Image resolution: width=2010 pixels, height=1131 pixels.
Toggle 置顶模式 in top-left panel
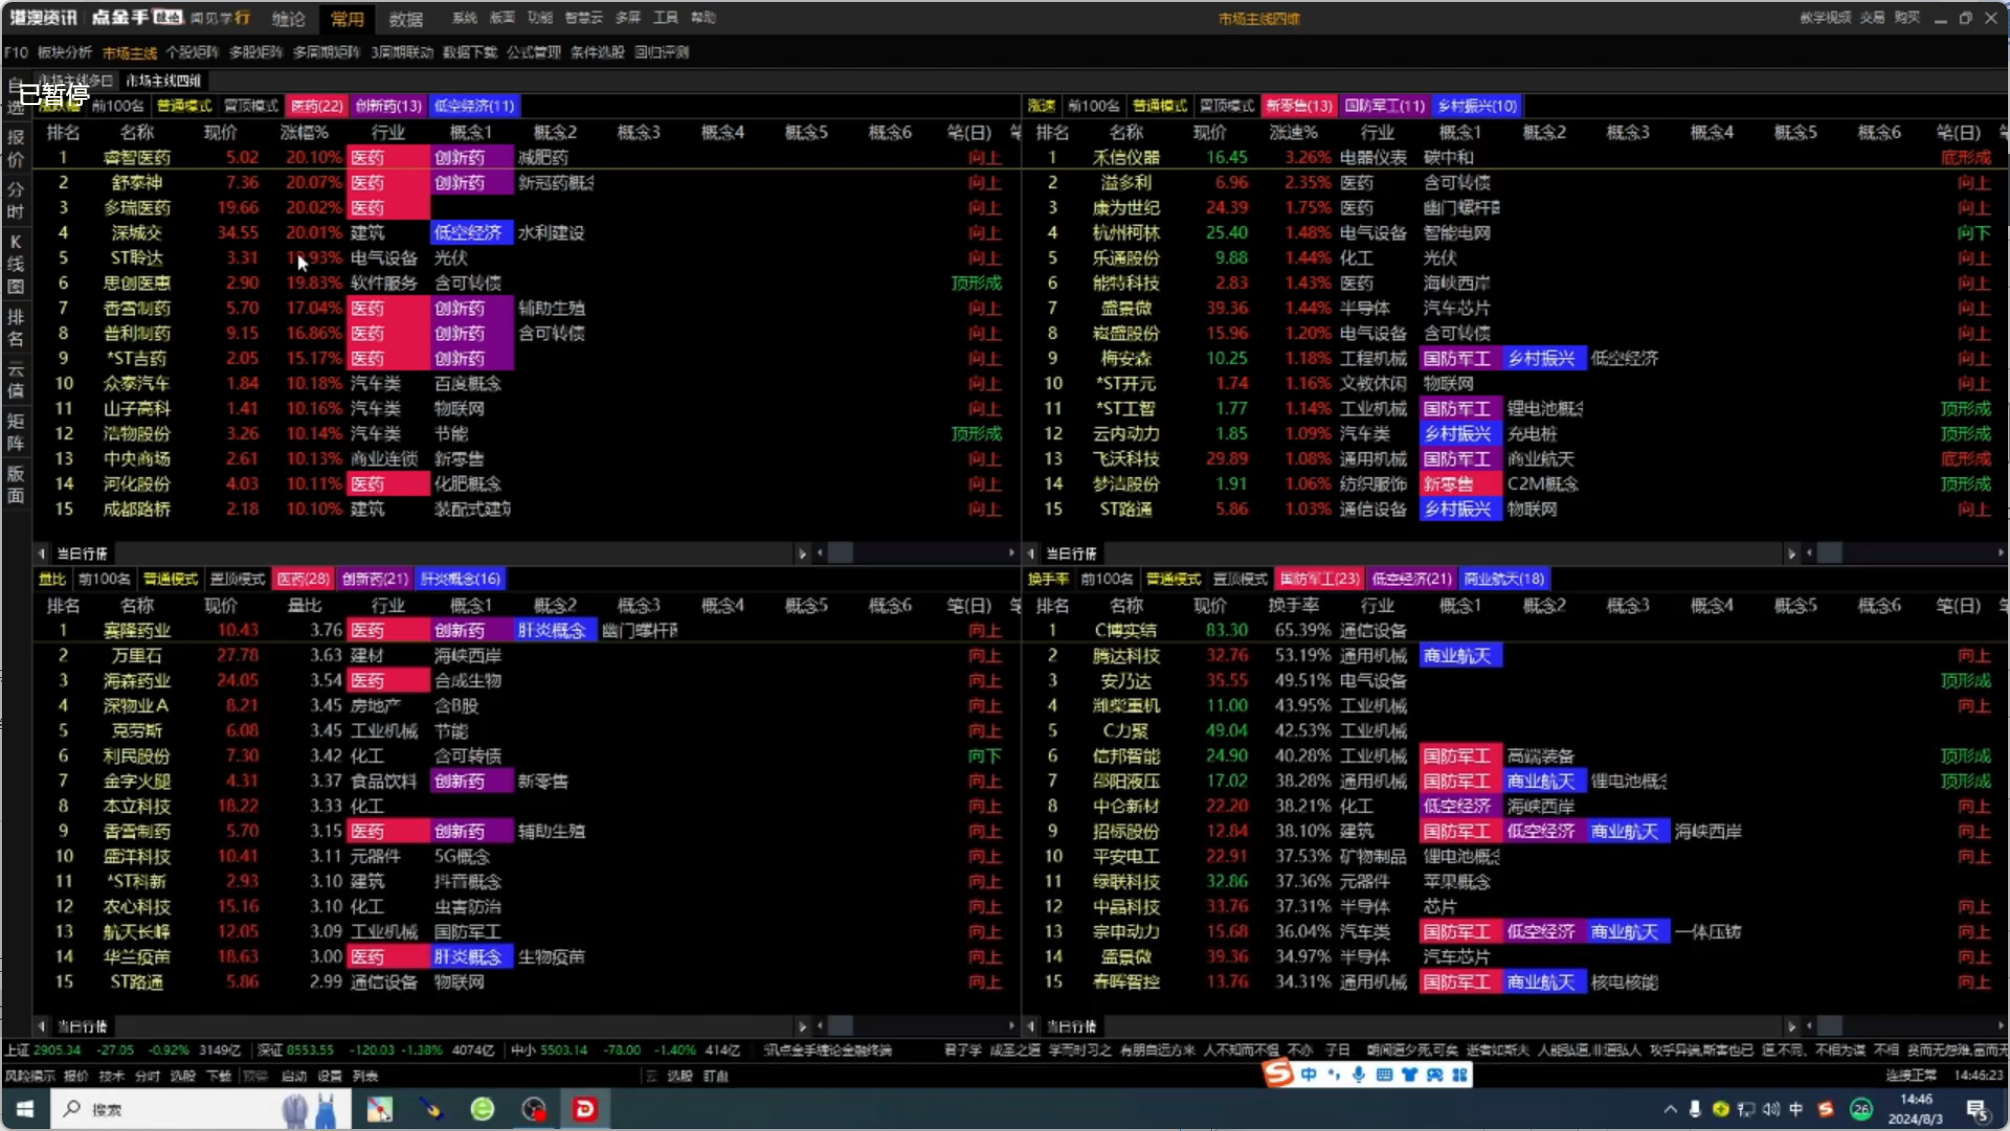coord(250,106)
